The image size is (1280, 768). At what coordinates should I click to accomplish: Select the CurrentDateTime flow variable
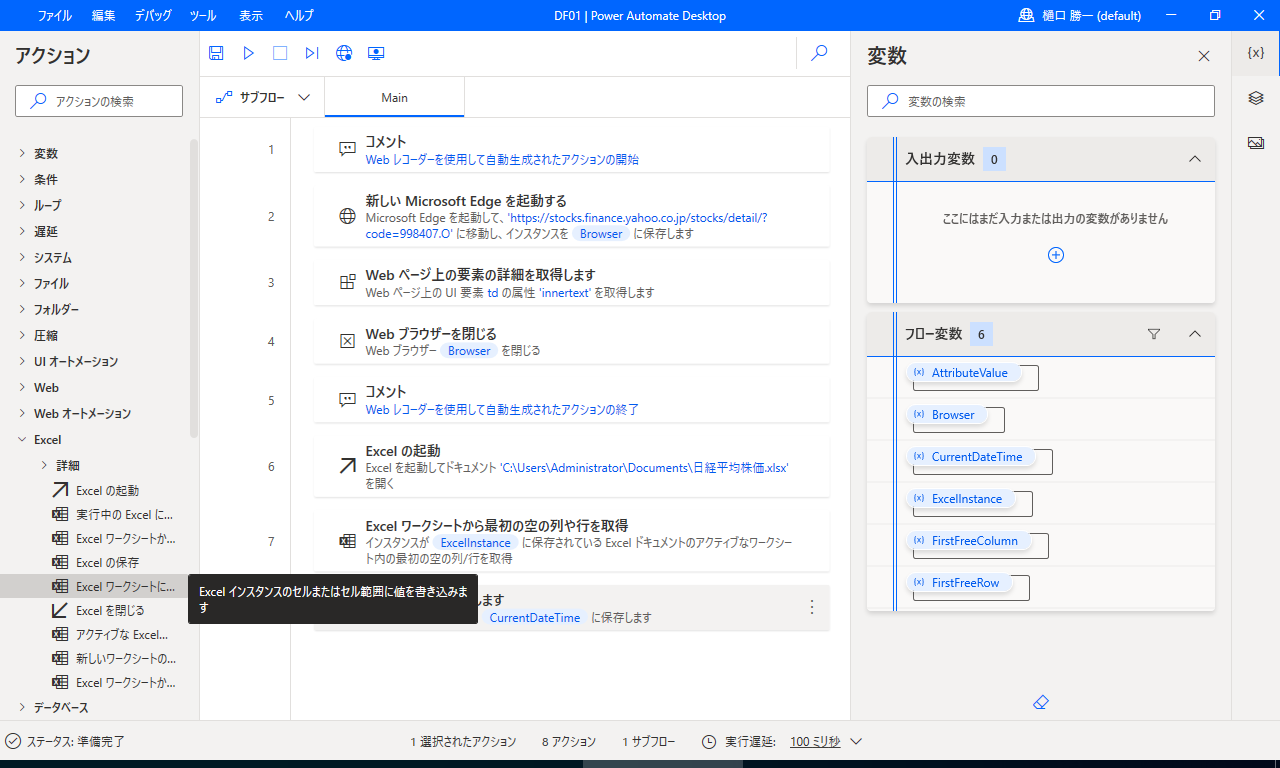click(x=971, y=457)
